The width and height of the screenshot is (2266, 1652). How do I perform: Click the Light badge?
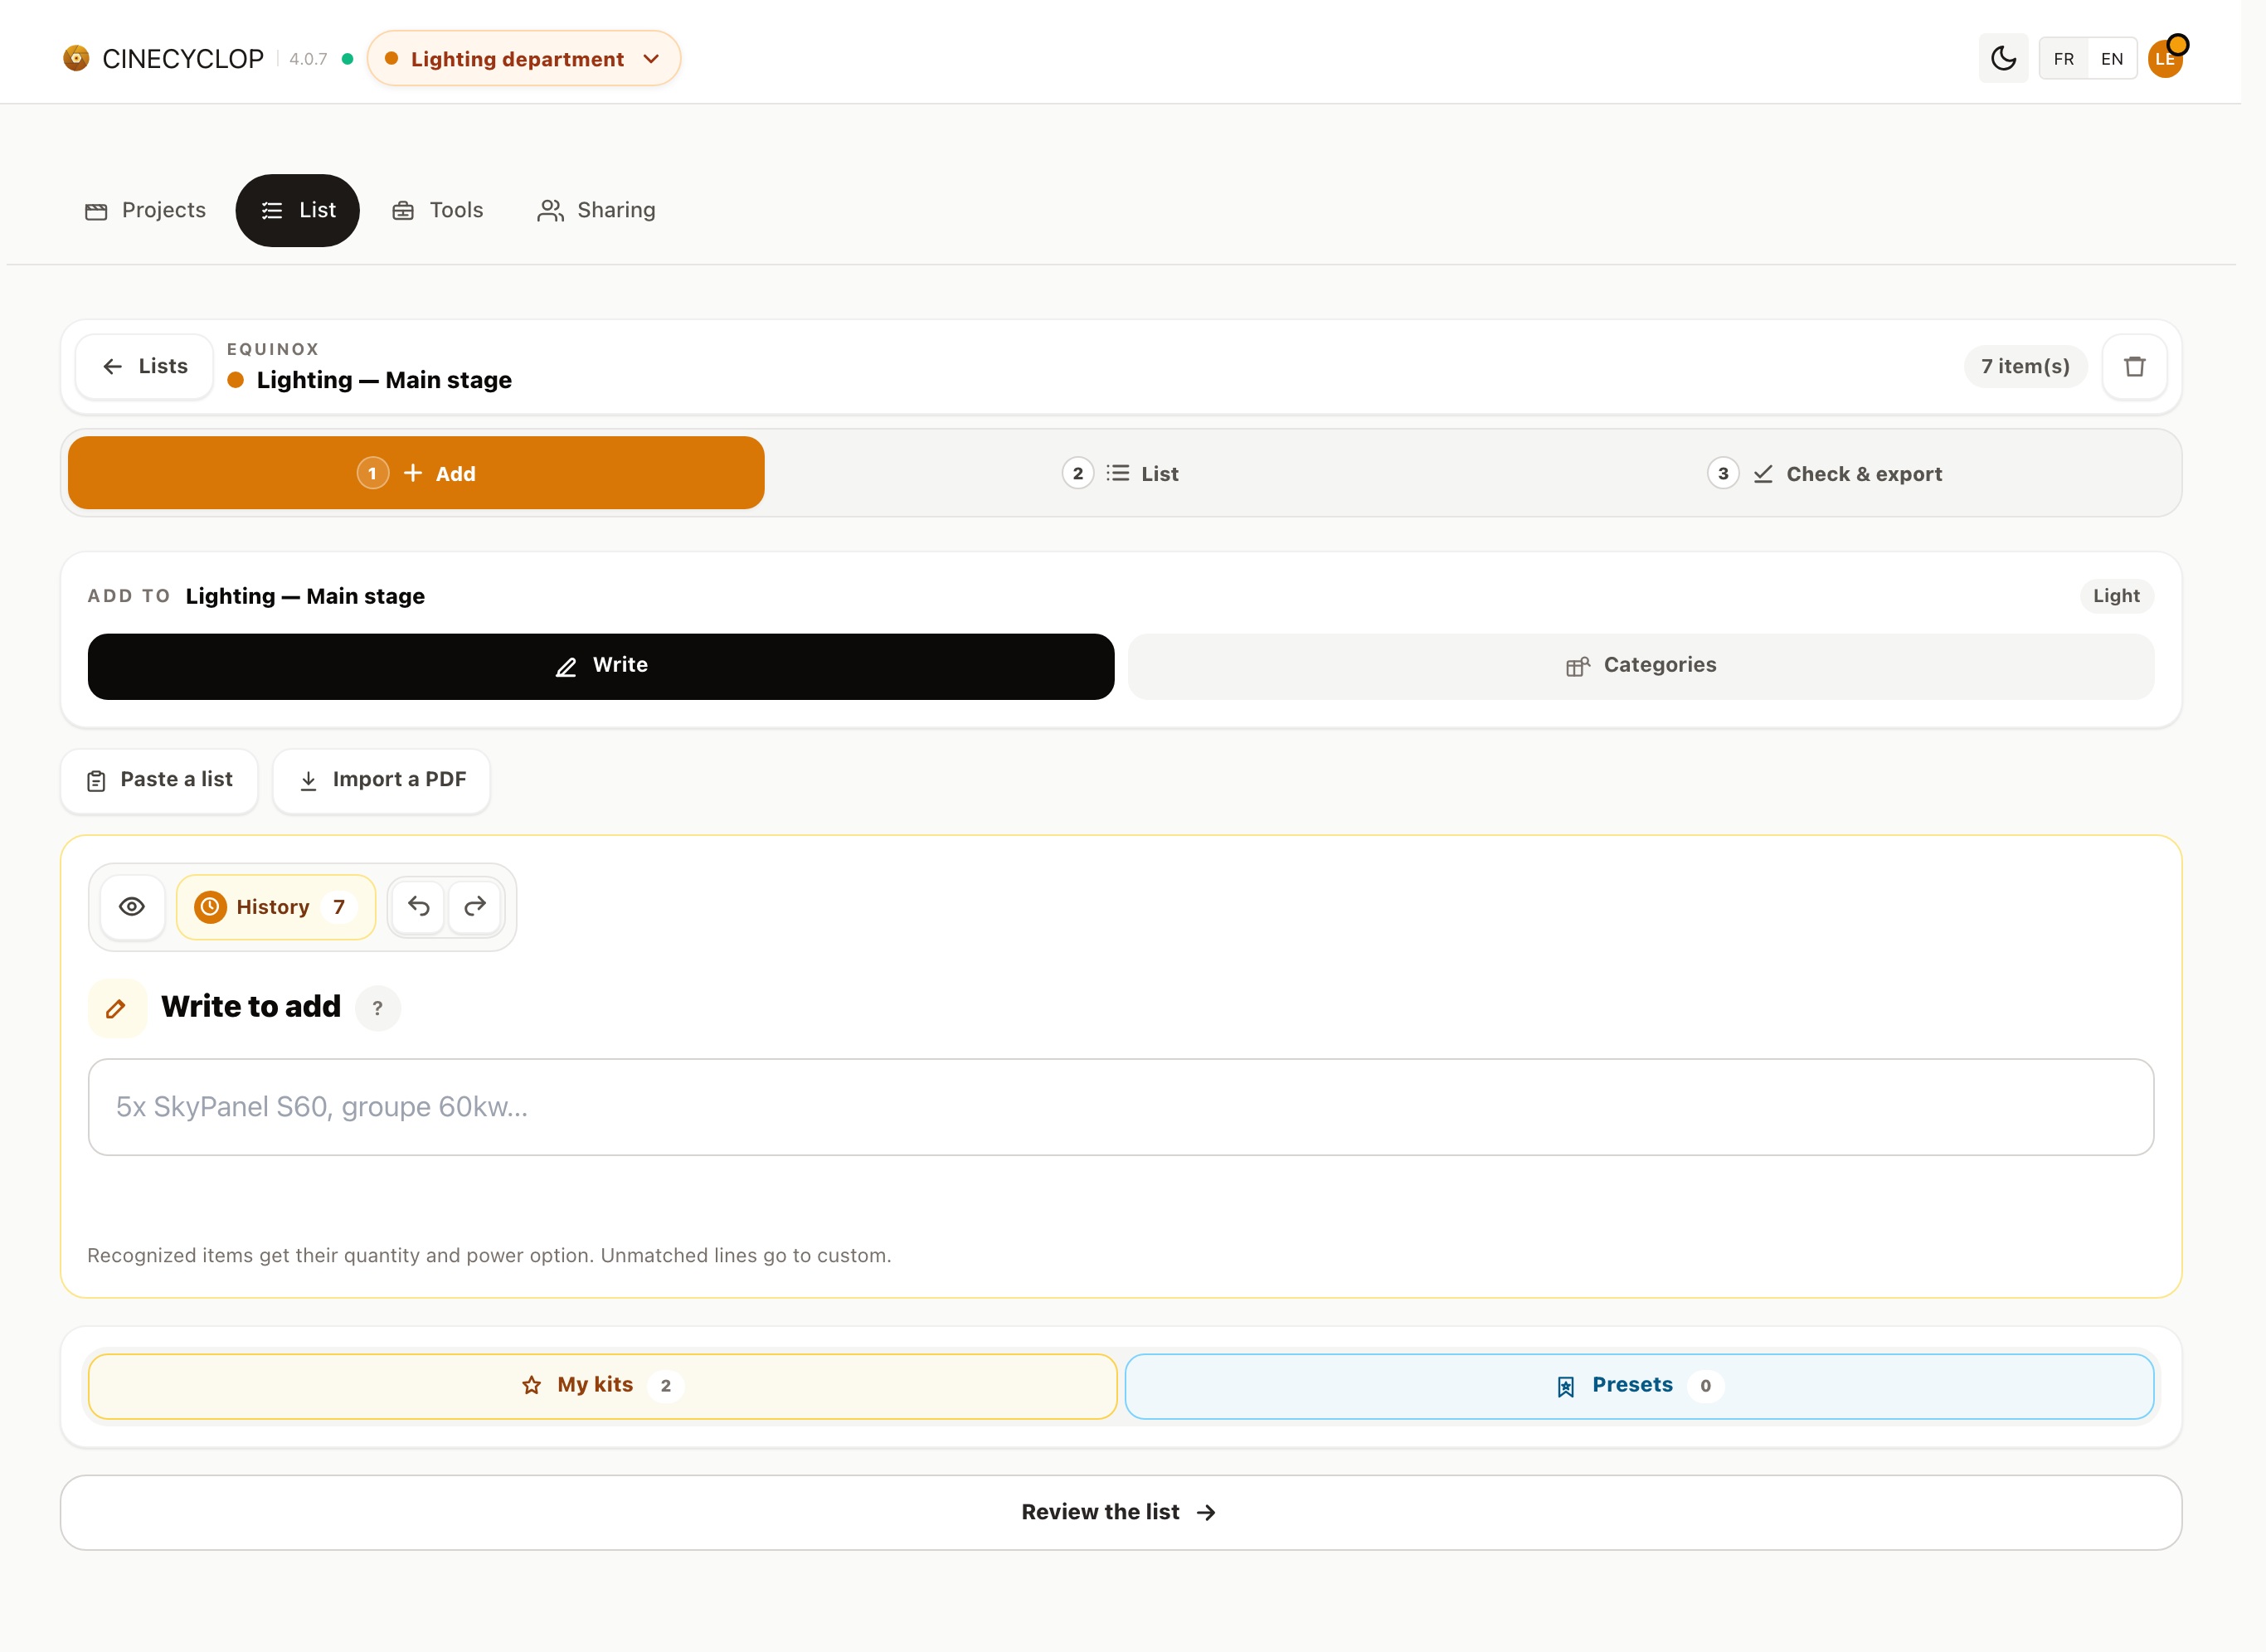pyautogui.click(x=2116, y=595)
